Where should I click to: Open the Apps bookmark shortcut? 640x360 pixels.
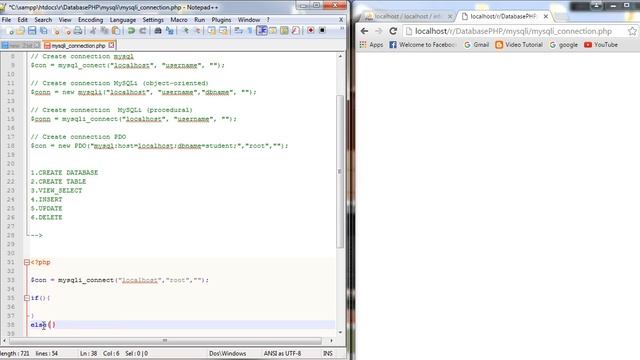(x=371, y=45)
